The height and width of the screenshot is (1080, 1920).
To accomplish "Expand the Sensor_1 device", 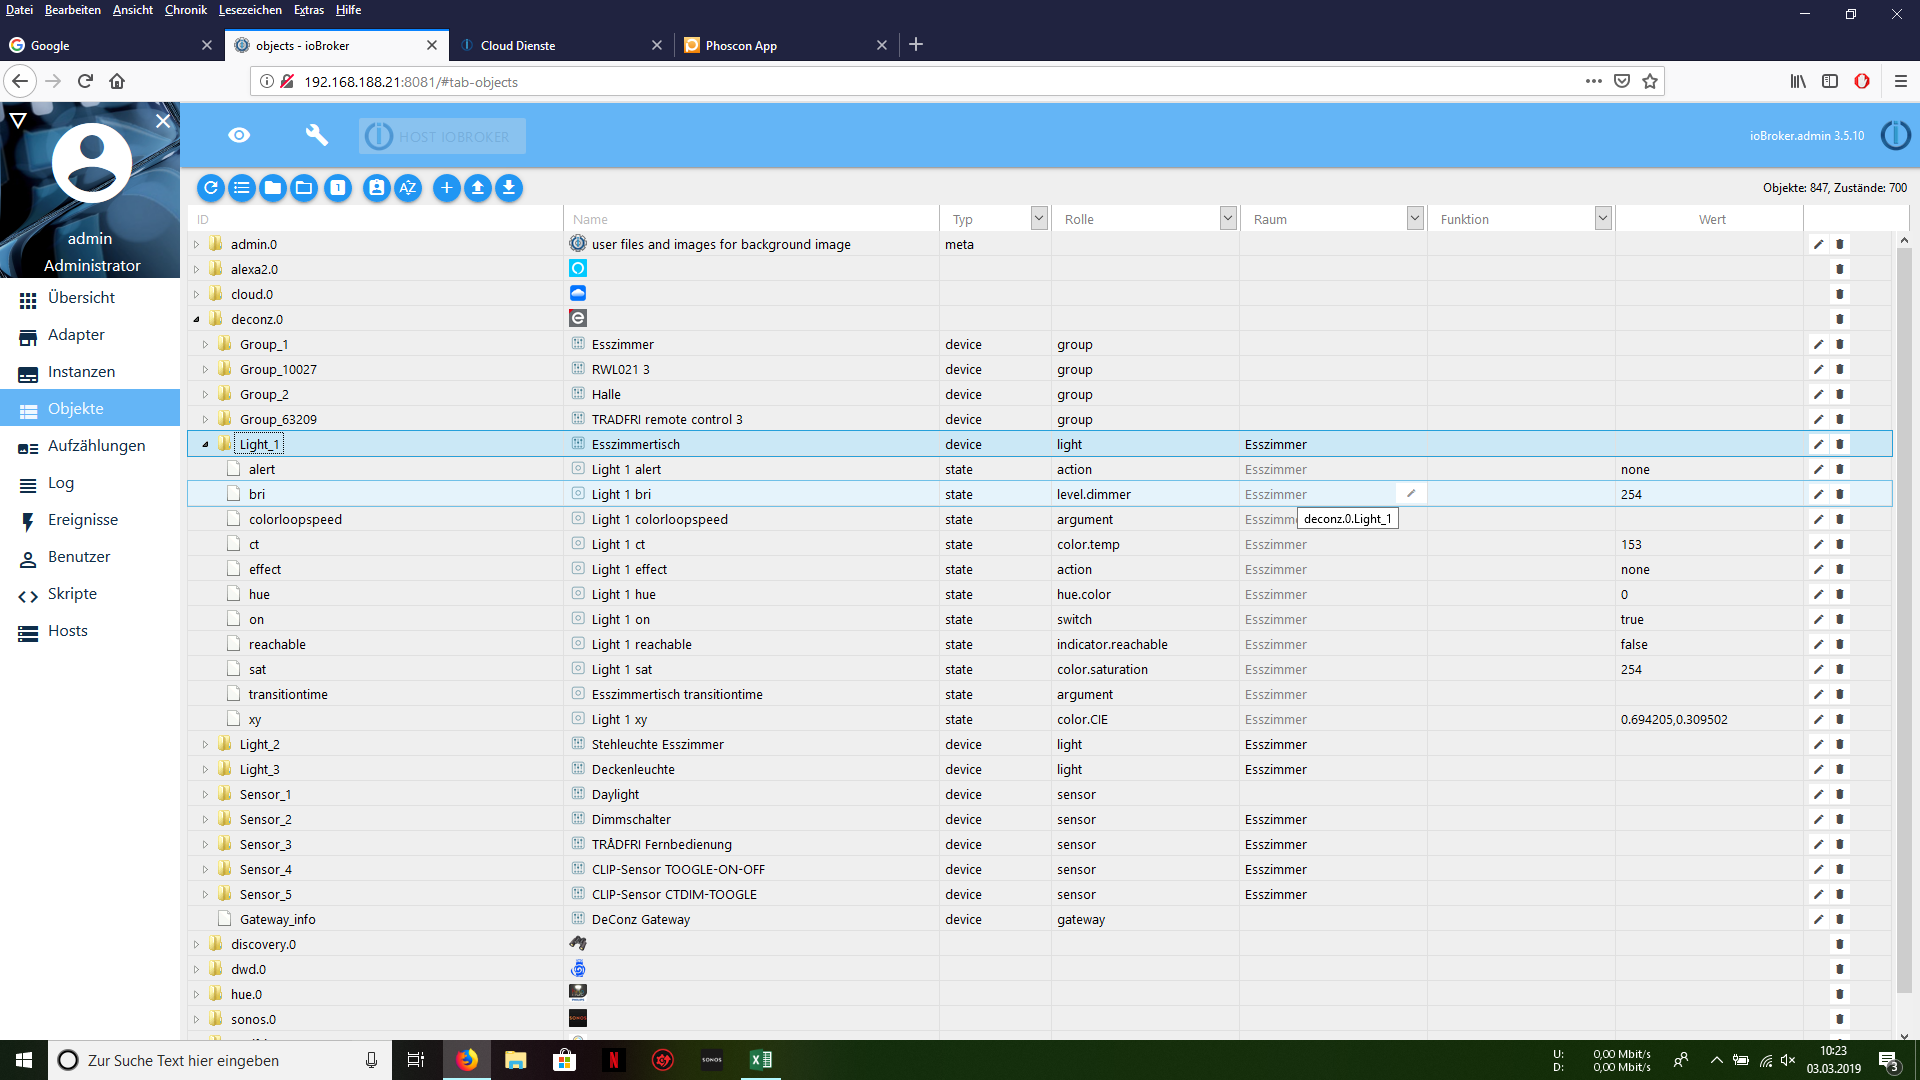I will (206, 794).
